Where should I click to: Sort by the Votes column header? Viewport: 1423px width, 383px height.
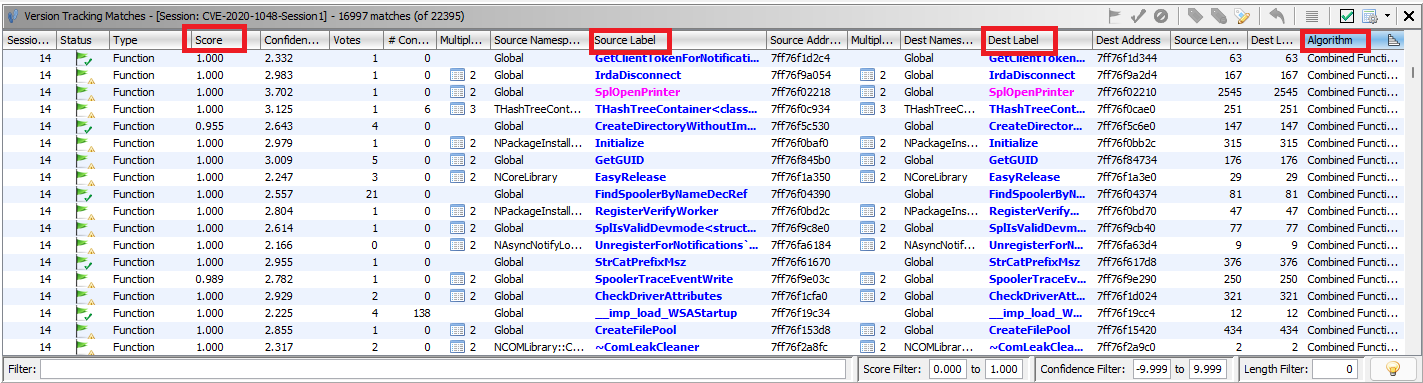pyautogui.click(x=357, y=40)
